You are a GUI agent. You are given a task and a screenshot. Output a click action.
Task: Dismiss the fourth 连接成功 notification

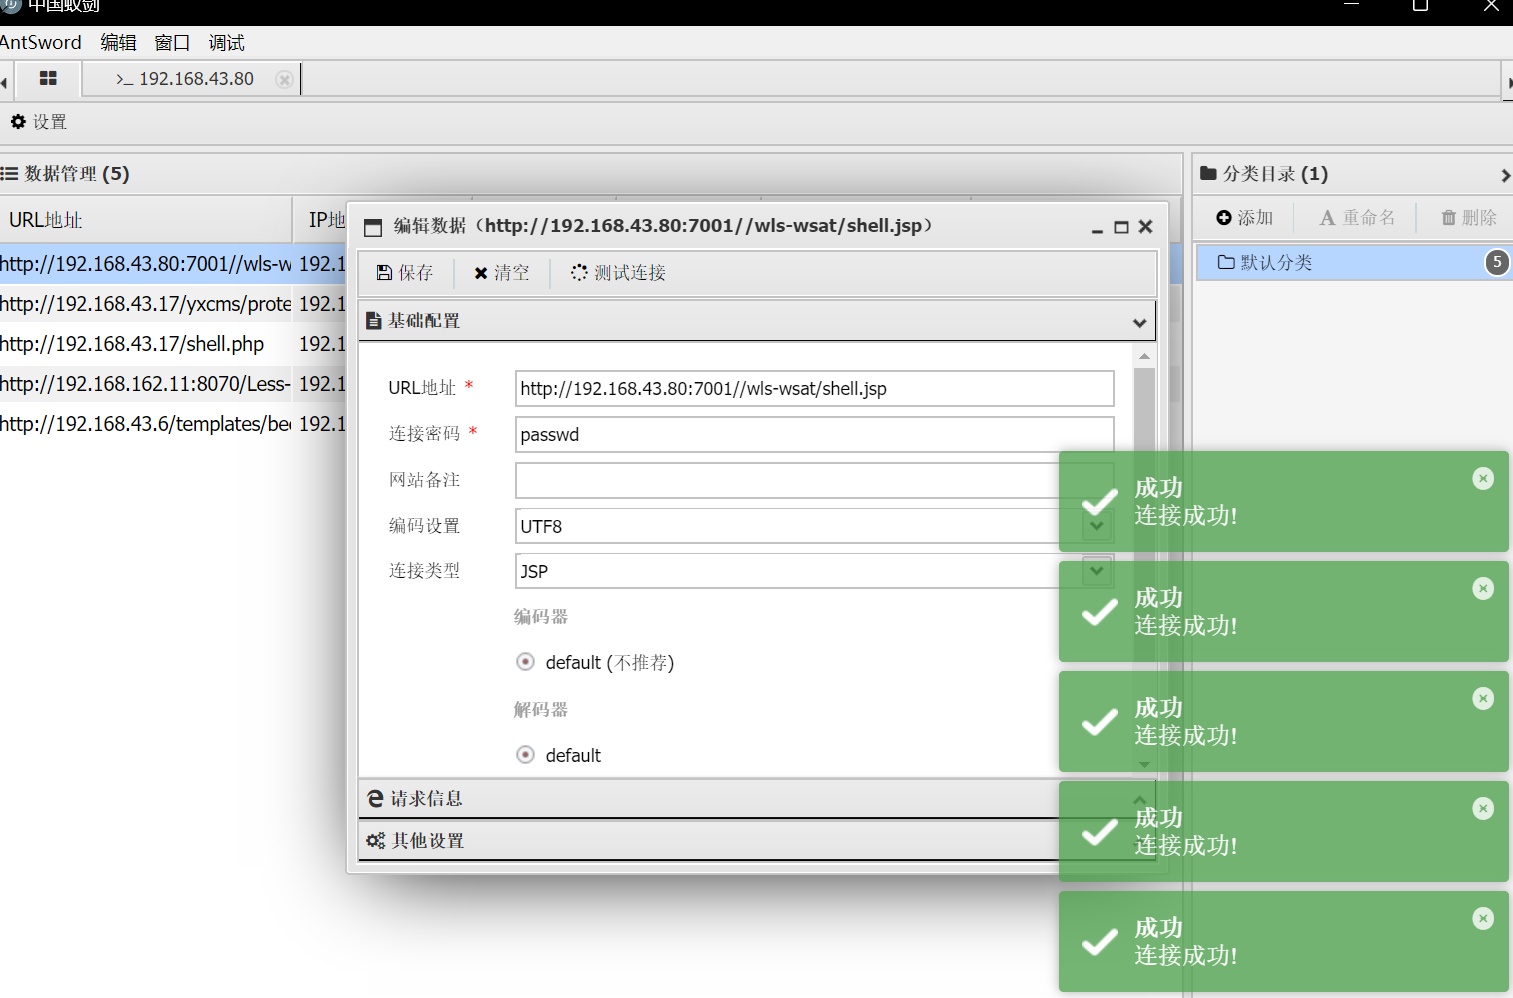pyautogui.click(x=1483, y=809)
